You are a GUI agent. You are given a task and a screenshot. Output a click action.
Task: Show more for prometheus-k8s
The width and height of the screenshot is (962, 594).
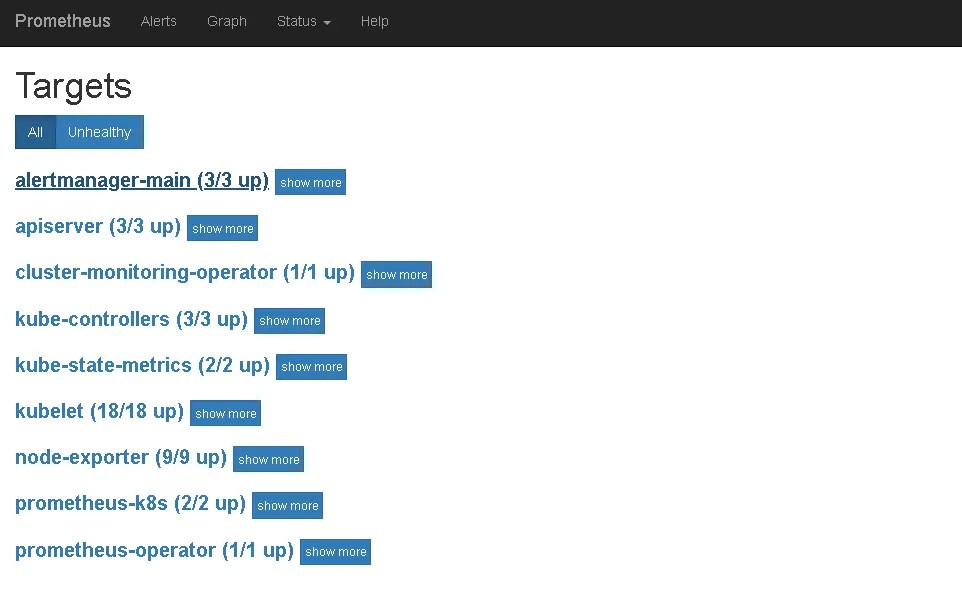[287, 505]
